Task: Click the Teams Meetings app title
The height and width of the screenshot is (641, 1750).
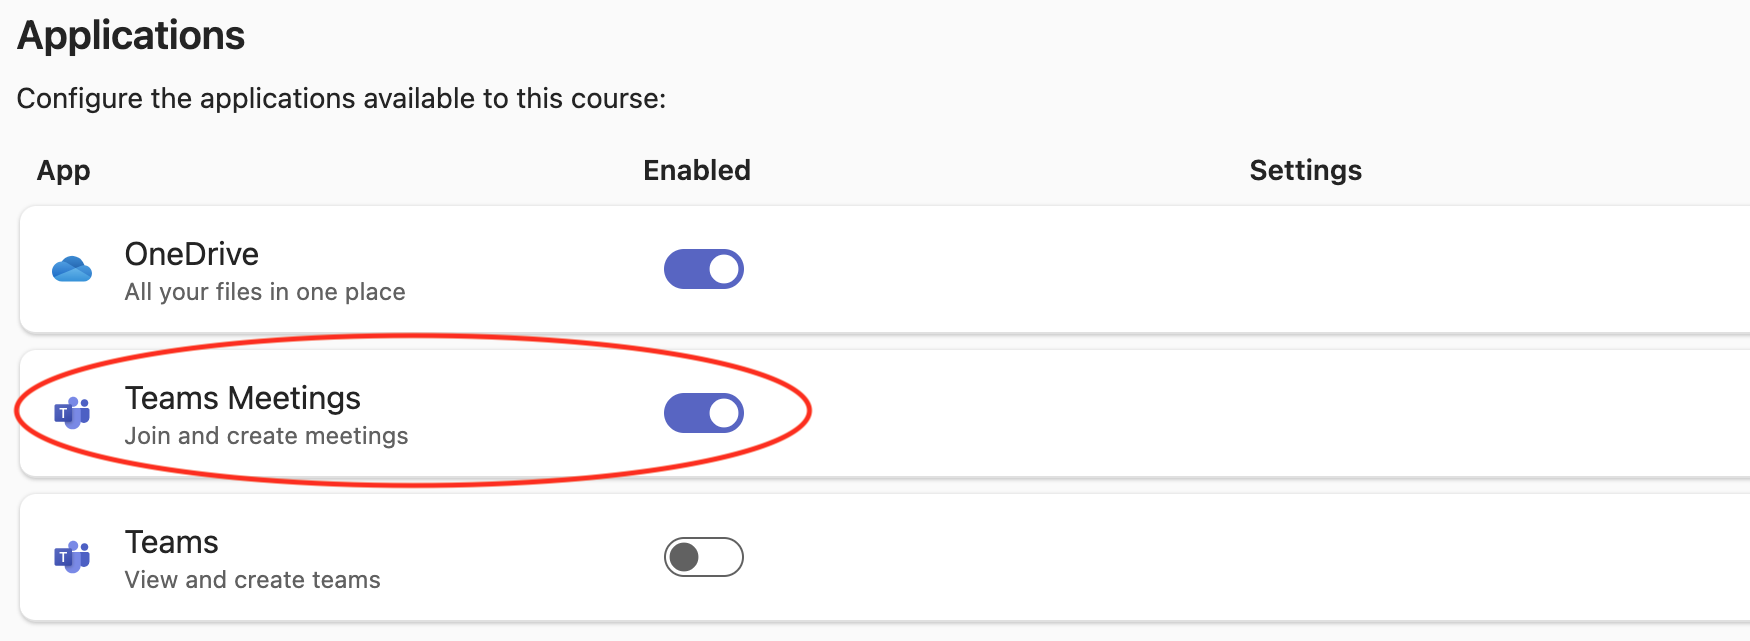Action: (x=243, y=398)
